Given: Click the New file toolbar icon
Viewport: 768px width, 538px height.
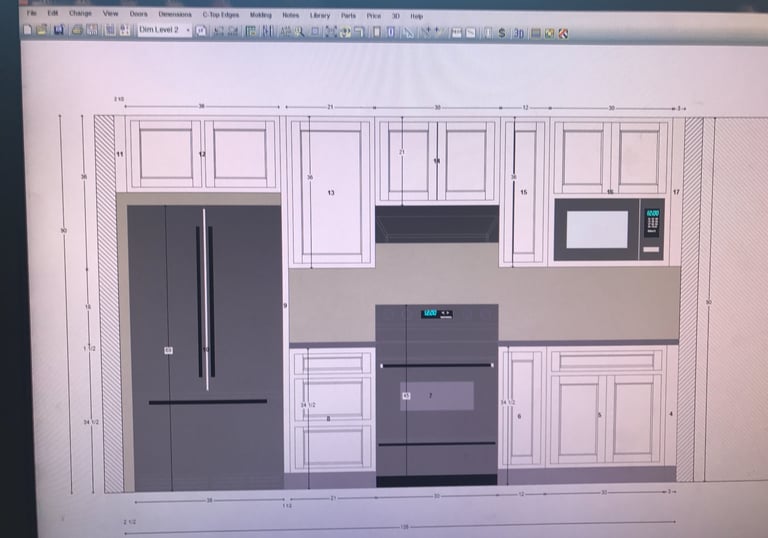Looking at the screenshot, I should 28,30.
